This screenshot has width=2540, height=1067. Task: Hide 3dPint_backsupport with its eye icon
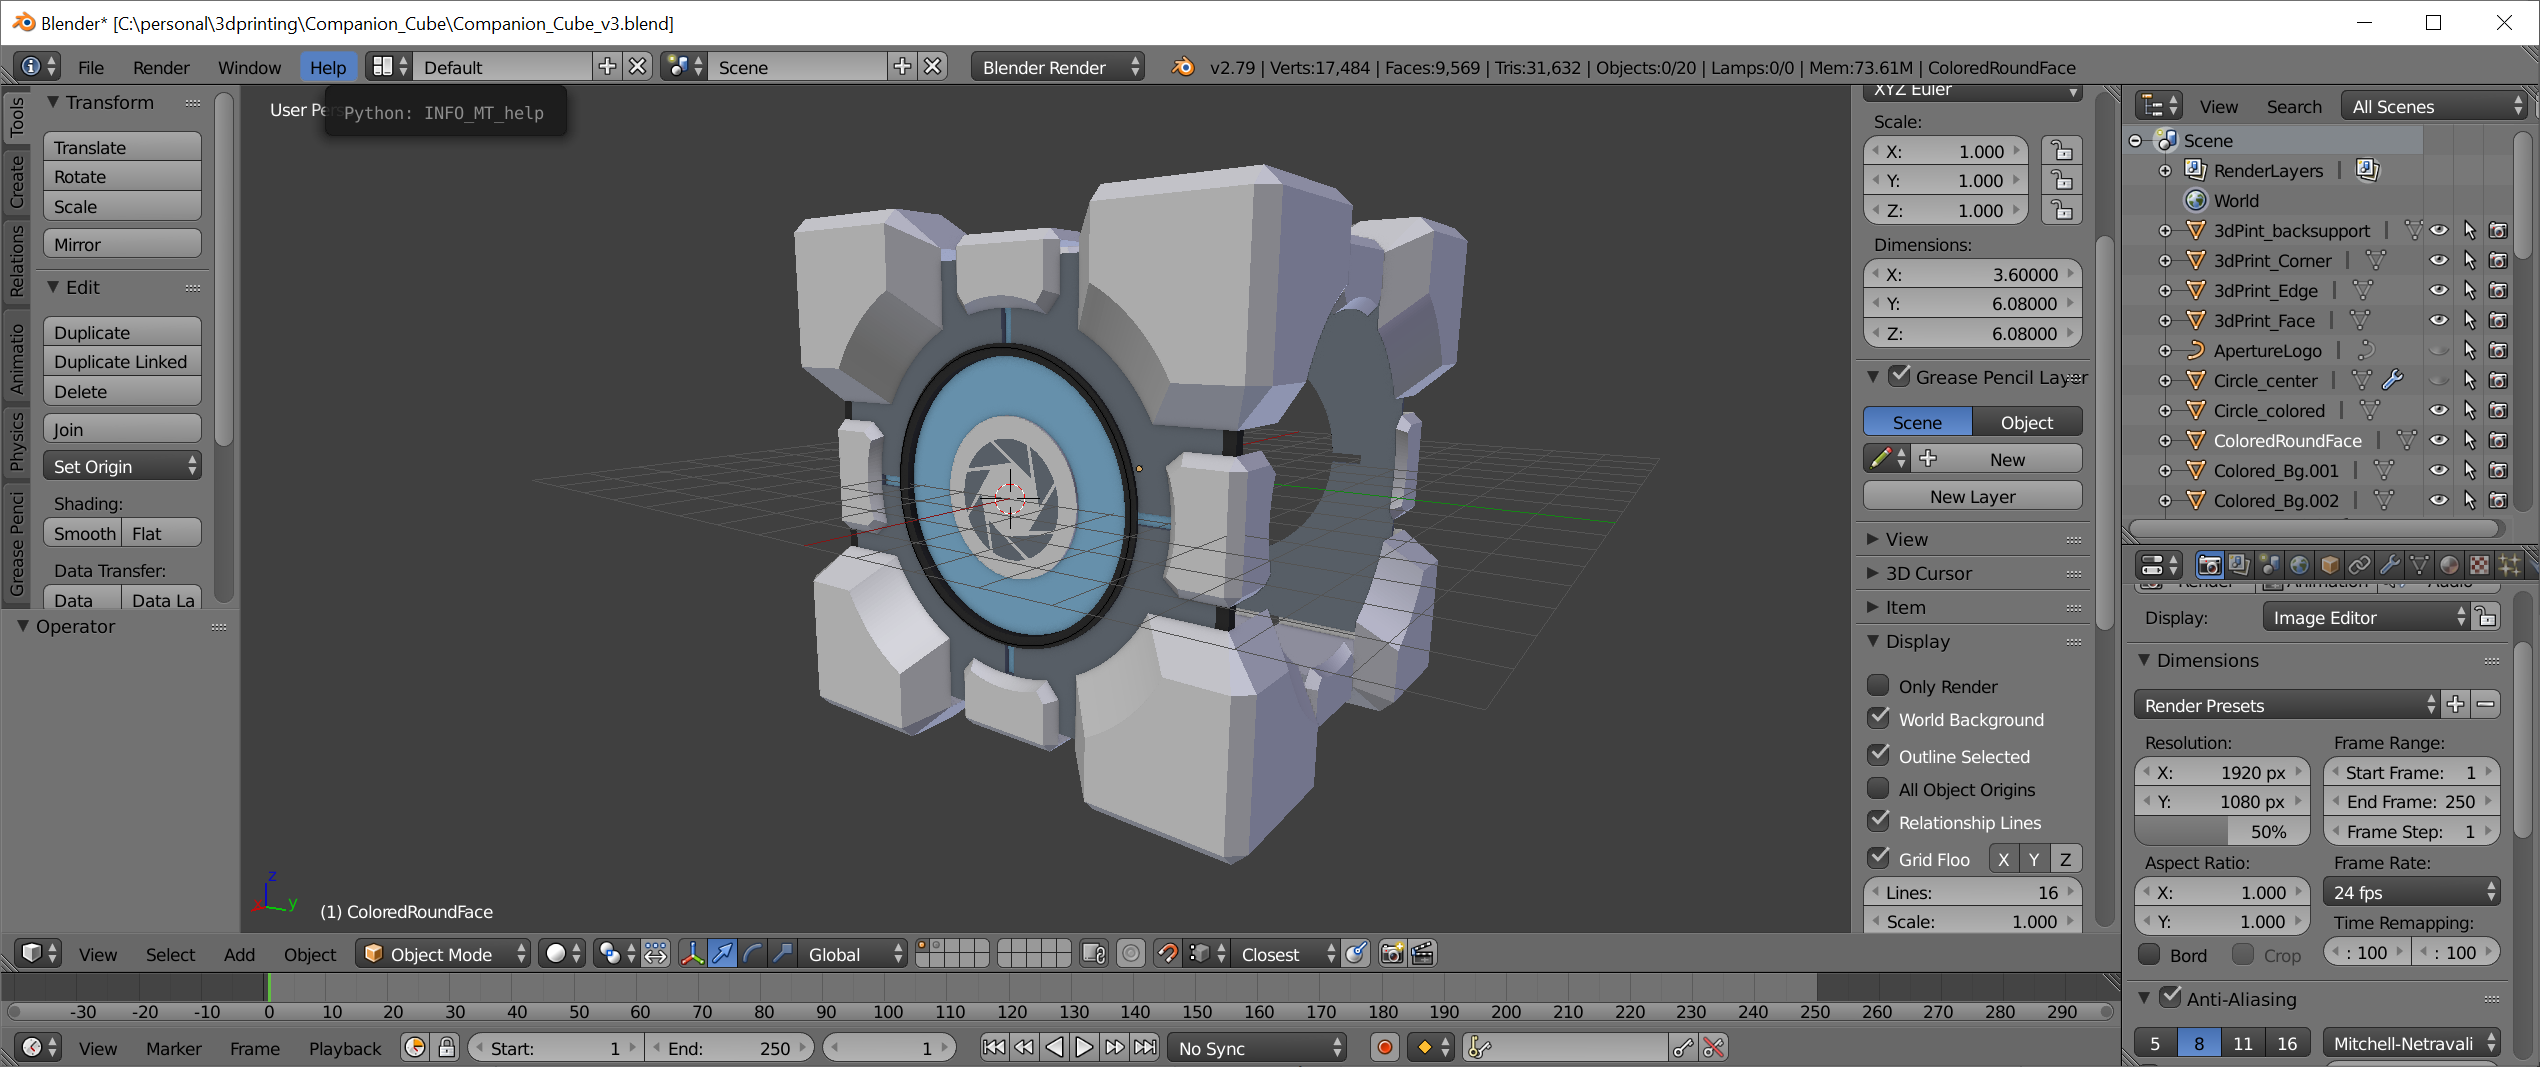[x=2439, y=230]
